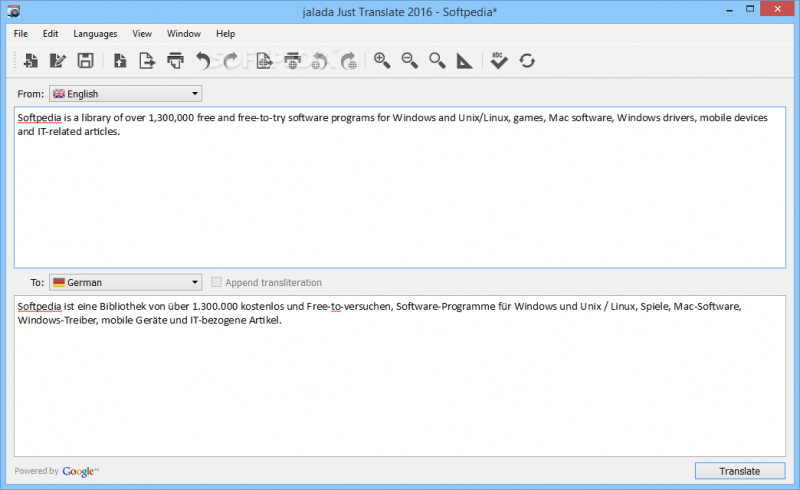
Task: Click the Google logo link
Action: coord(80,471)
